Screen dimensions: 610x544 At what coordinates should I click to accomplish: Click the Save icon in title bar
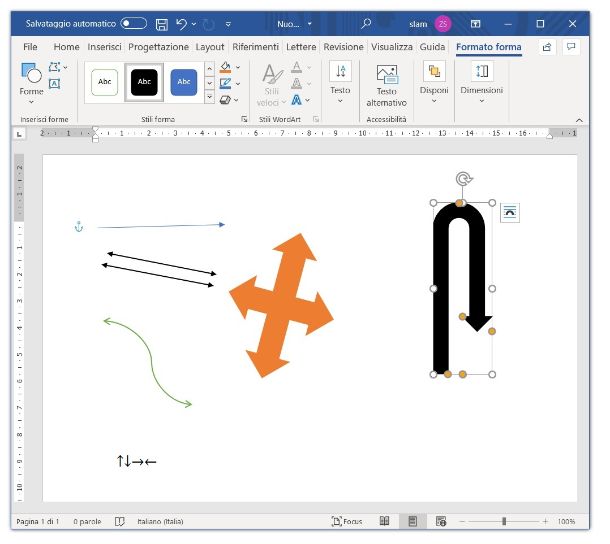click(162, 23)
